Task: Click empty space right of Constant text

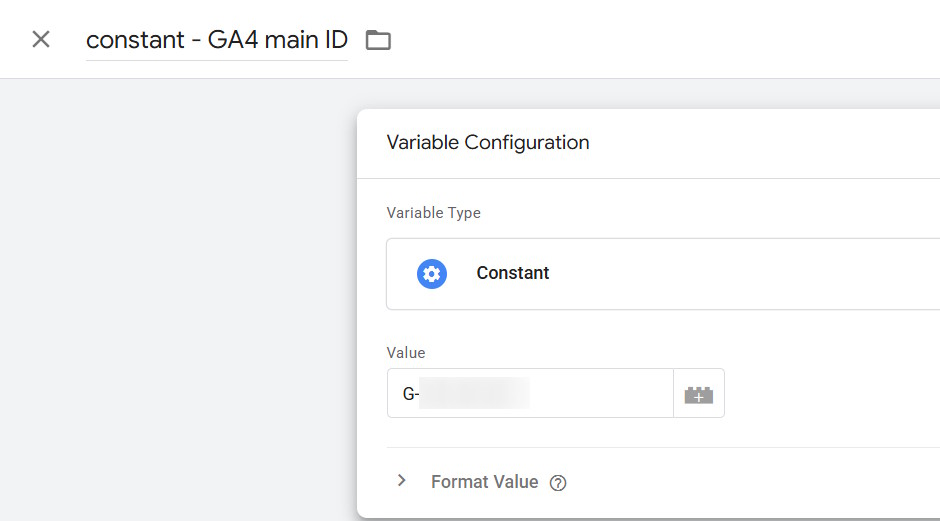Action: tap(743, 274)
